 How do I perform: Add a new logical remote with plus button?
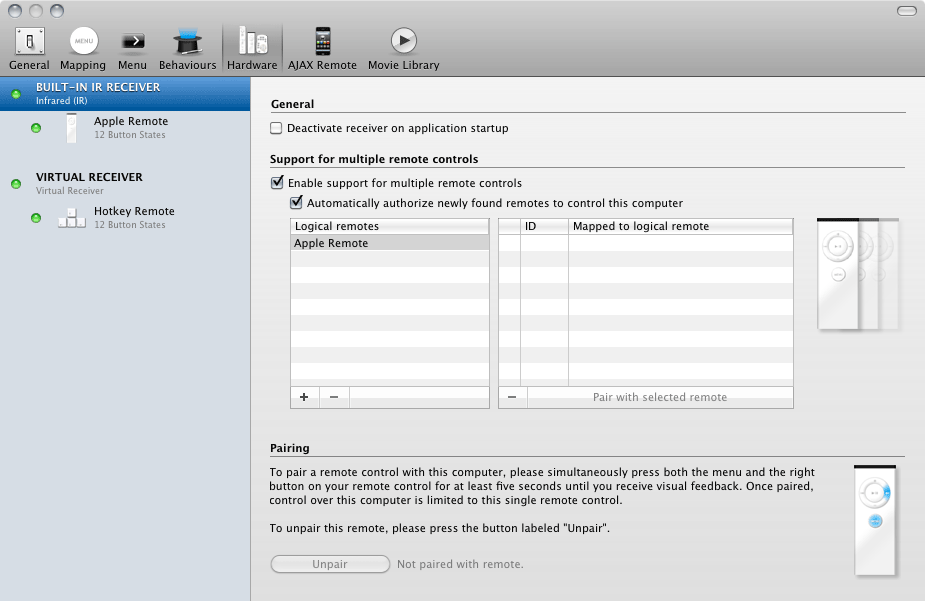click(x=304, y=397)
